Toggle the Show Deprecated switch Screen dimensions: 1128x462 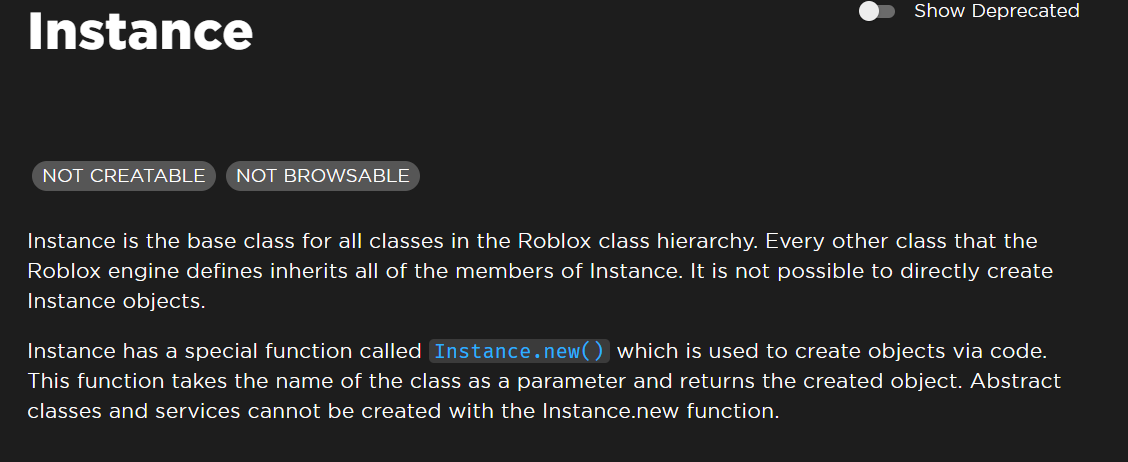click(x=876, y=12)
